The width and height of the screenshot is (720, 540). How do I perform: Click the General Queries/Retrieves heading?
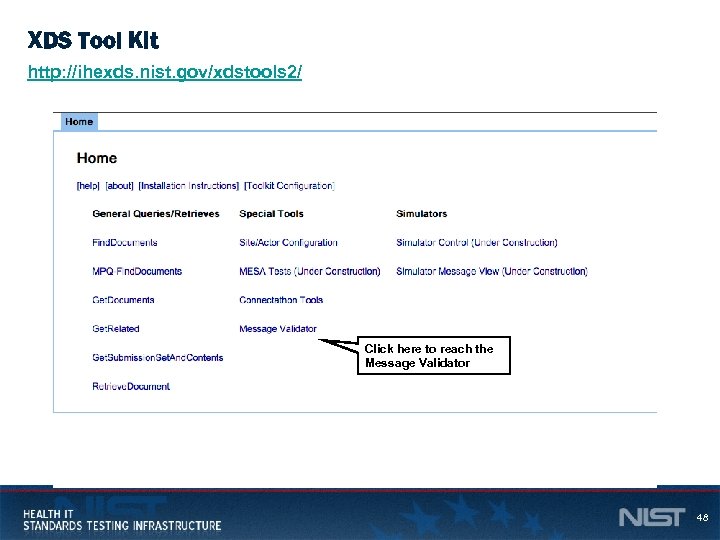pos(156,214)
